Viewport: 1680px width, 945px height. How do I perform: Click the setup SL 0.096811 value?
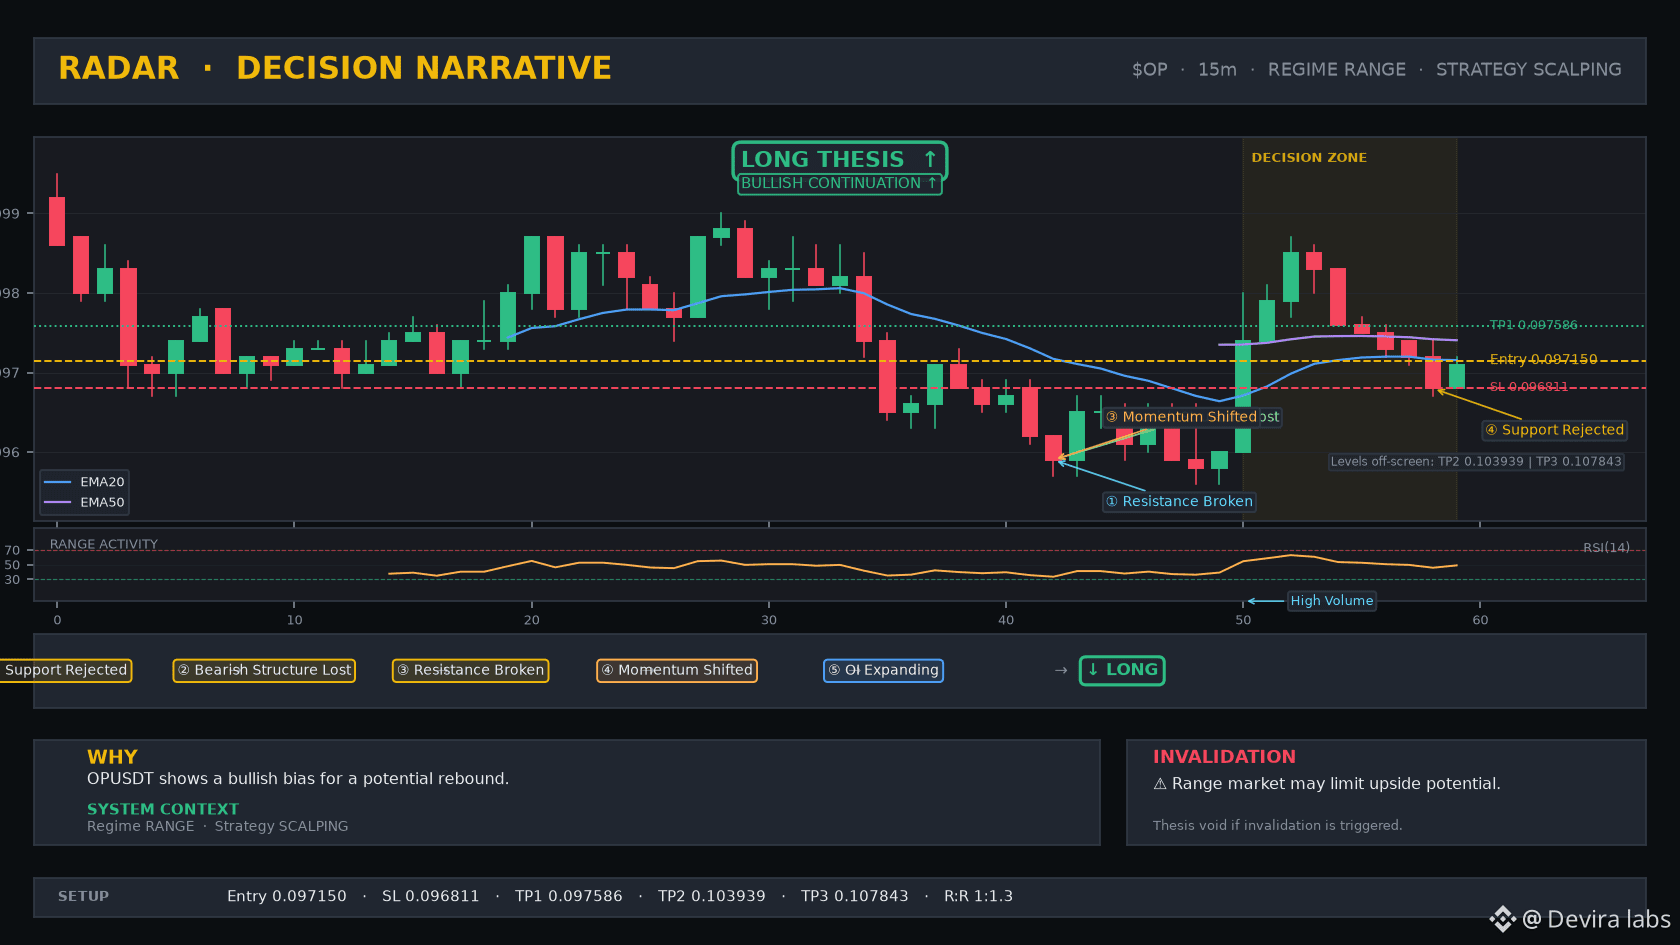(x=430, y=896)
